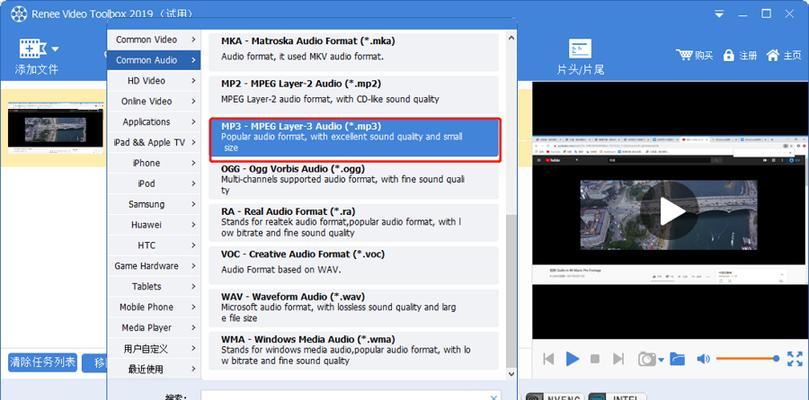Click the format search input field
809x400 pixels.
coord(351,396)
